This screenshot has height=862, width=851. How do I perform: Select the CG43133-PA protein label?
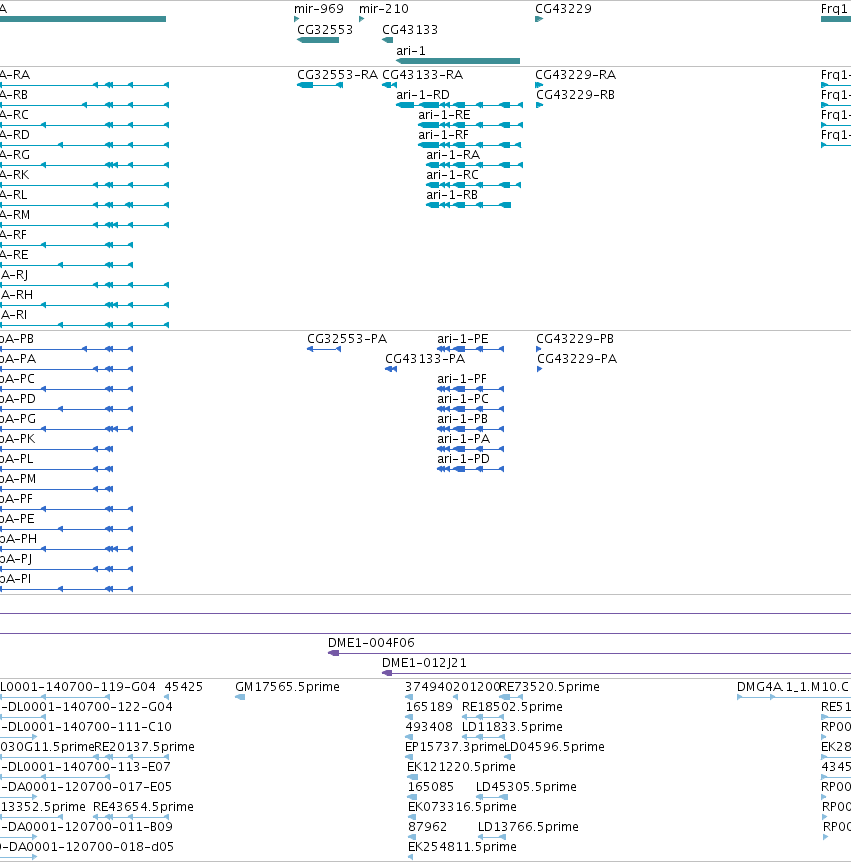[425, 359]
